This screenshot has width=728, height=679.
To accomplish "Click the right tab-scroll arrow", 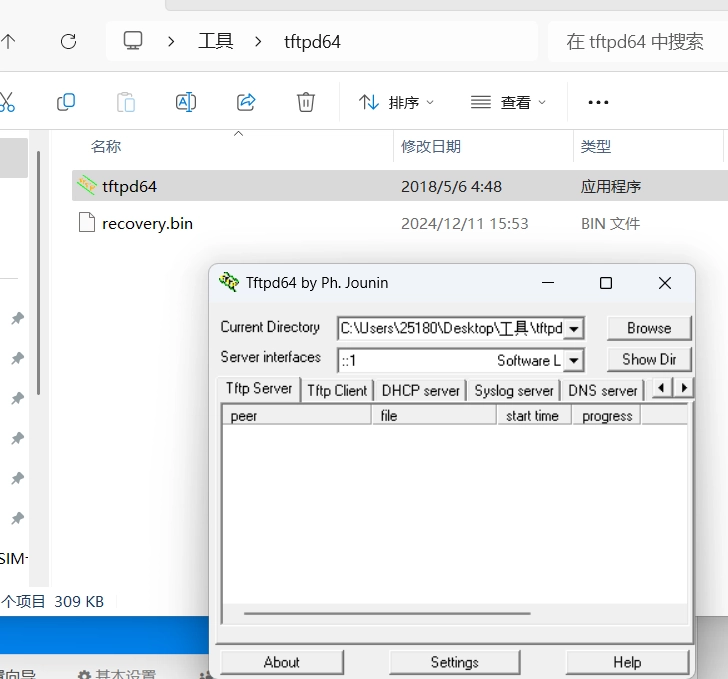I will [x=683, y=388].
